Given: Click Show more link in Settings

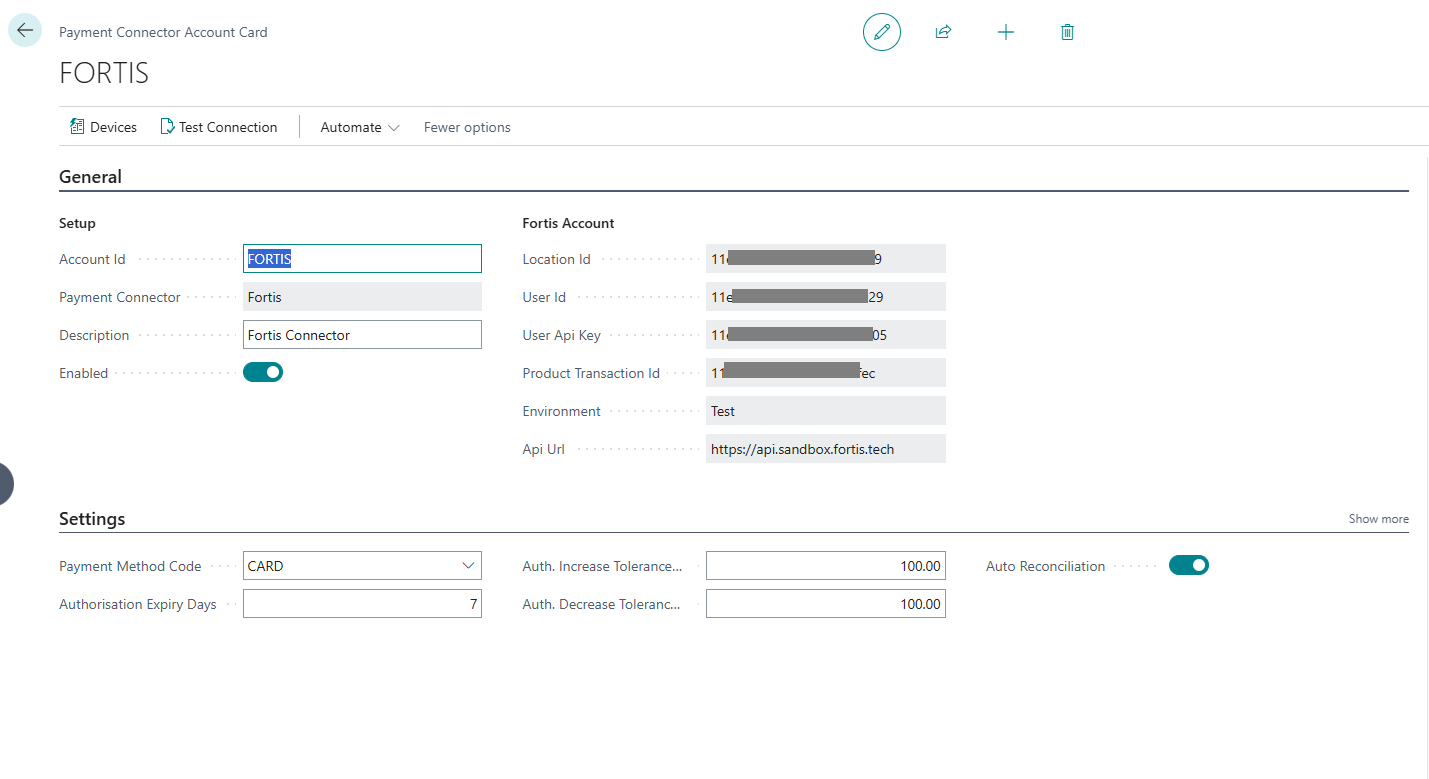Looking at the screenshot, I should pos(1378,519).
